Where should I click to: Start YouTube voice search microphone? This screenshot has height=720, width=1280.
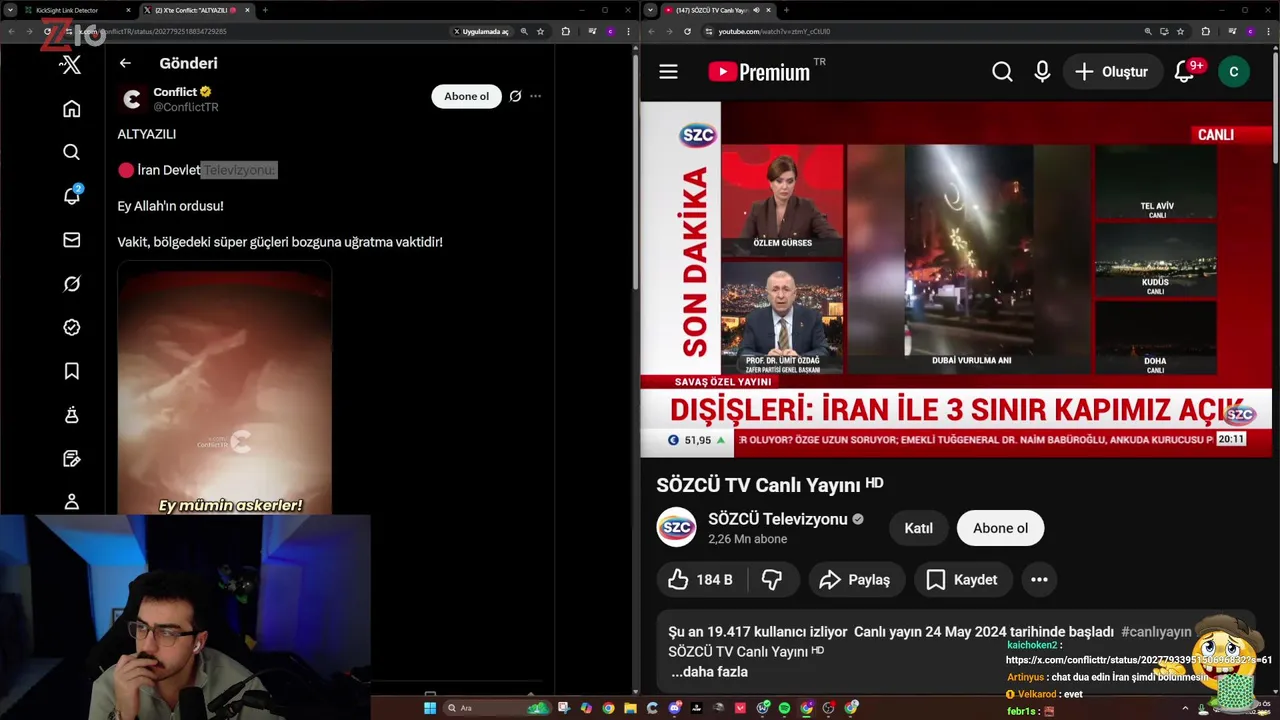point(1042,72)
